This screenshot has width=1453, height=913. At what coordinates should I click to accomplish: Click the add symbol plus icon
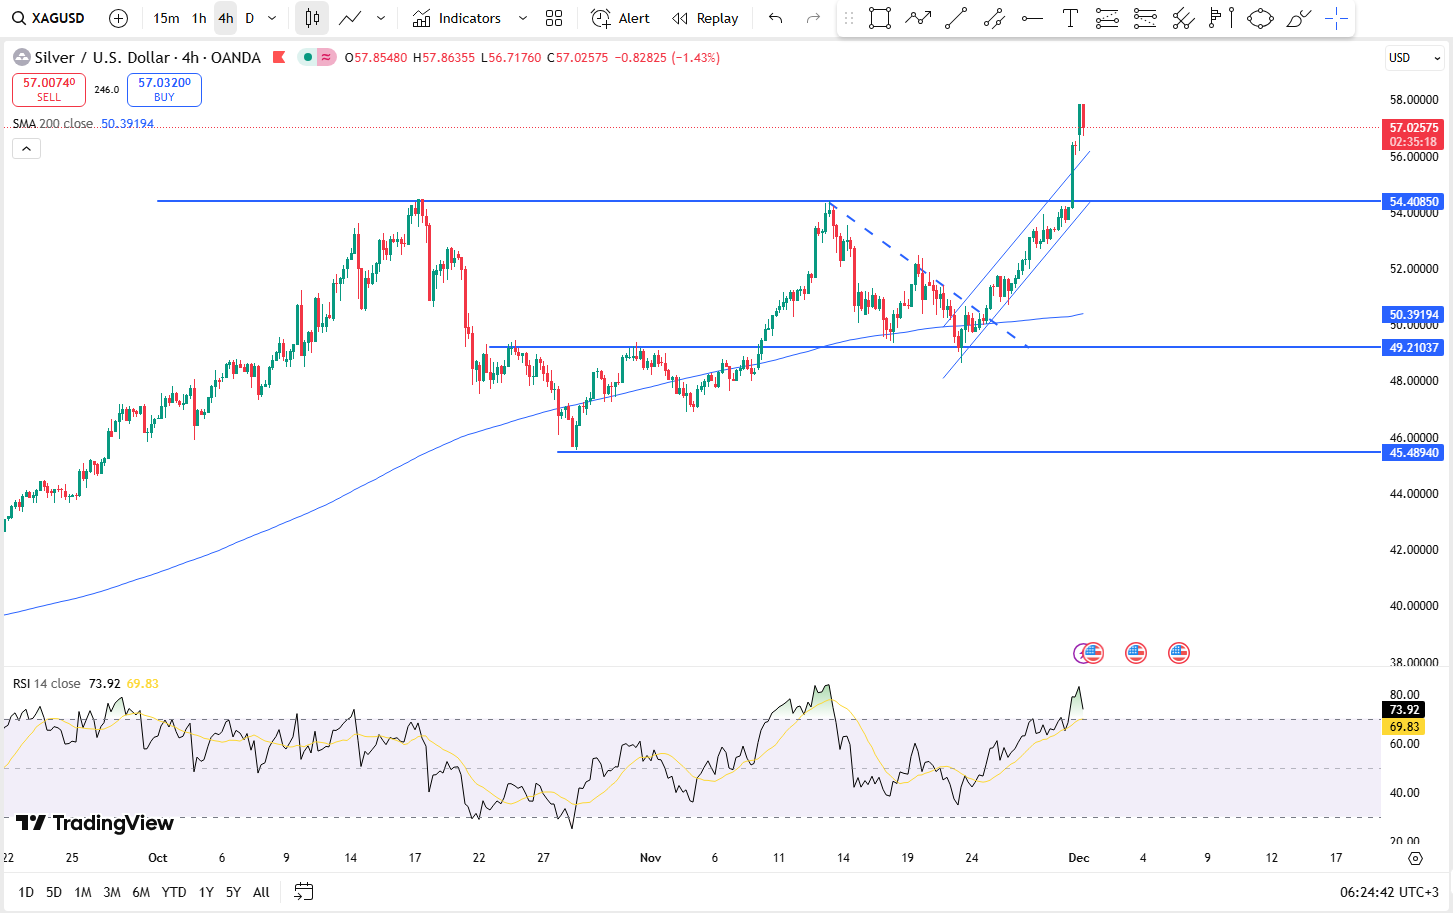point(118,18)
